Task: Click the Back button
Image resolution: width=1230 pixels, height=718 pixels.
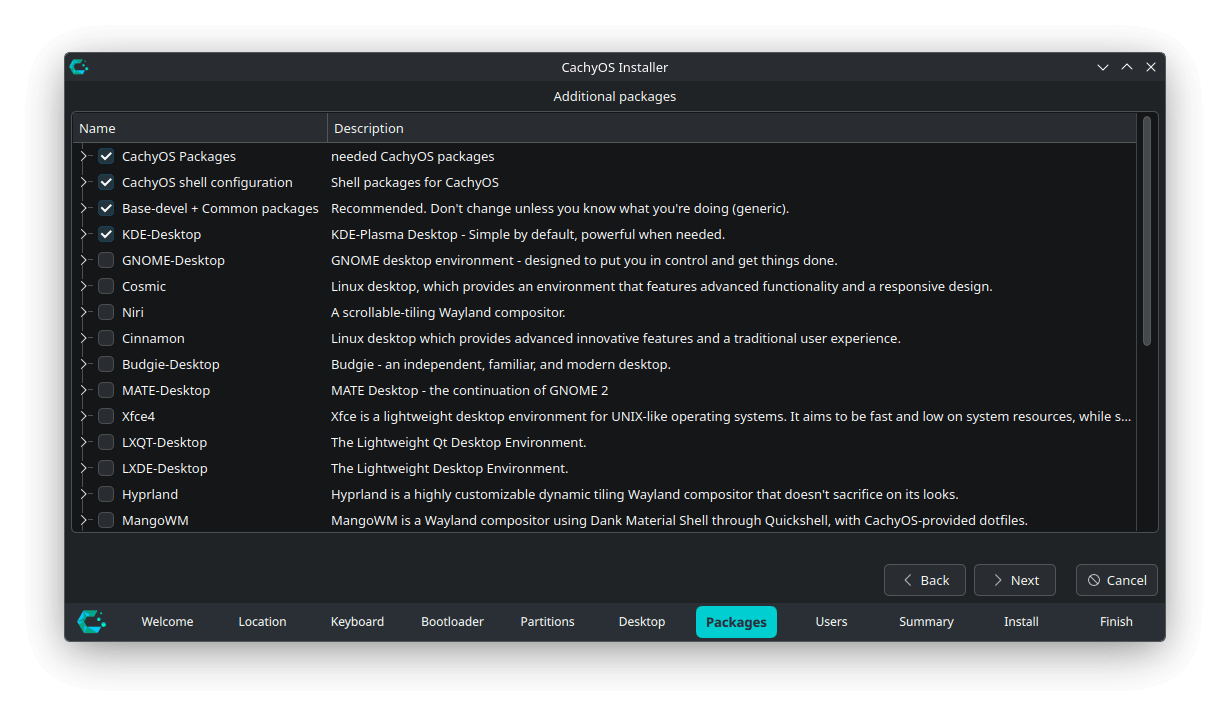Action: point(925,580)
